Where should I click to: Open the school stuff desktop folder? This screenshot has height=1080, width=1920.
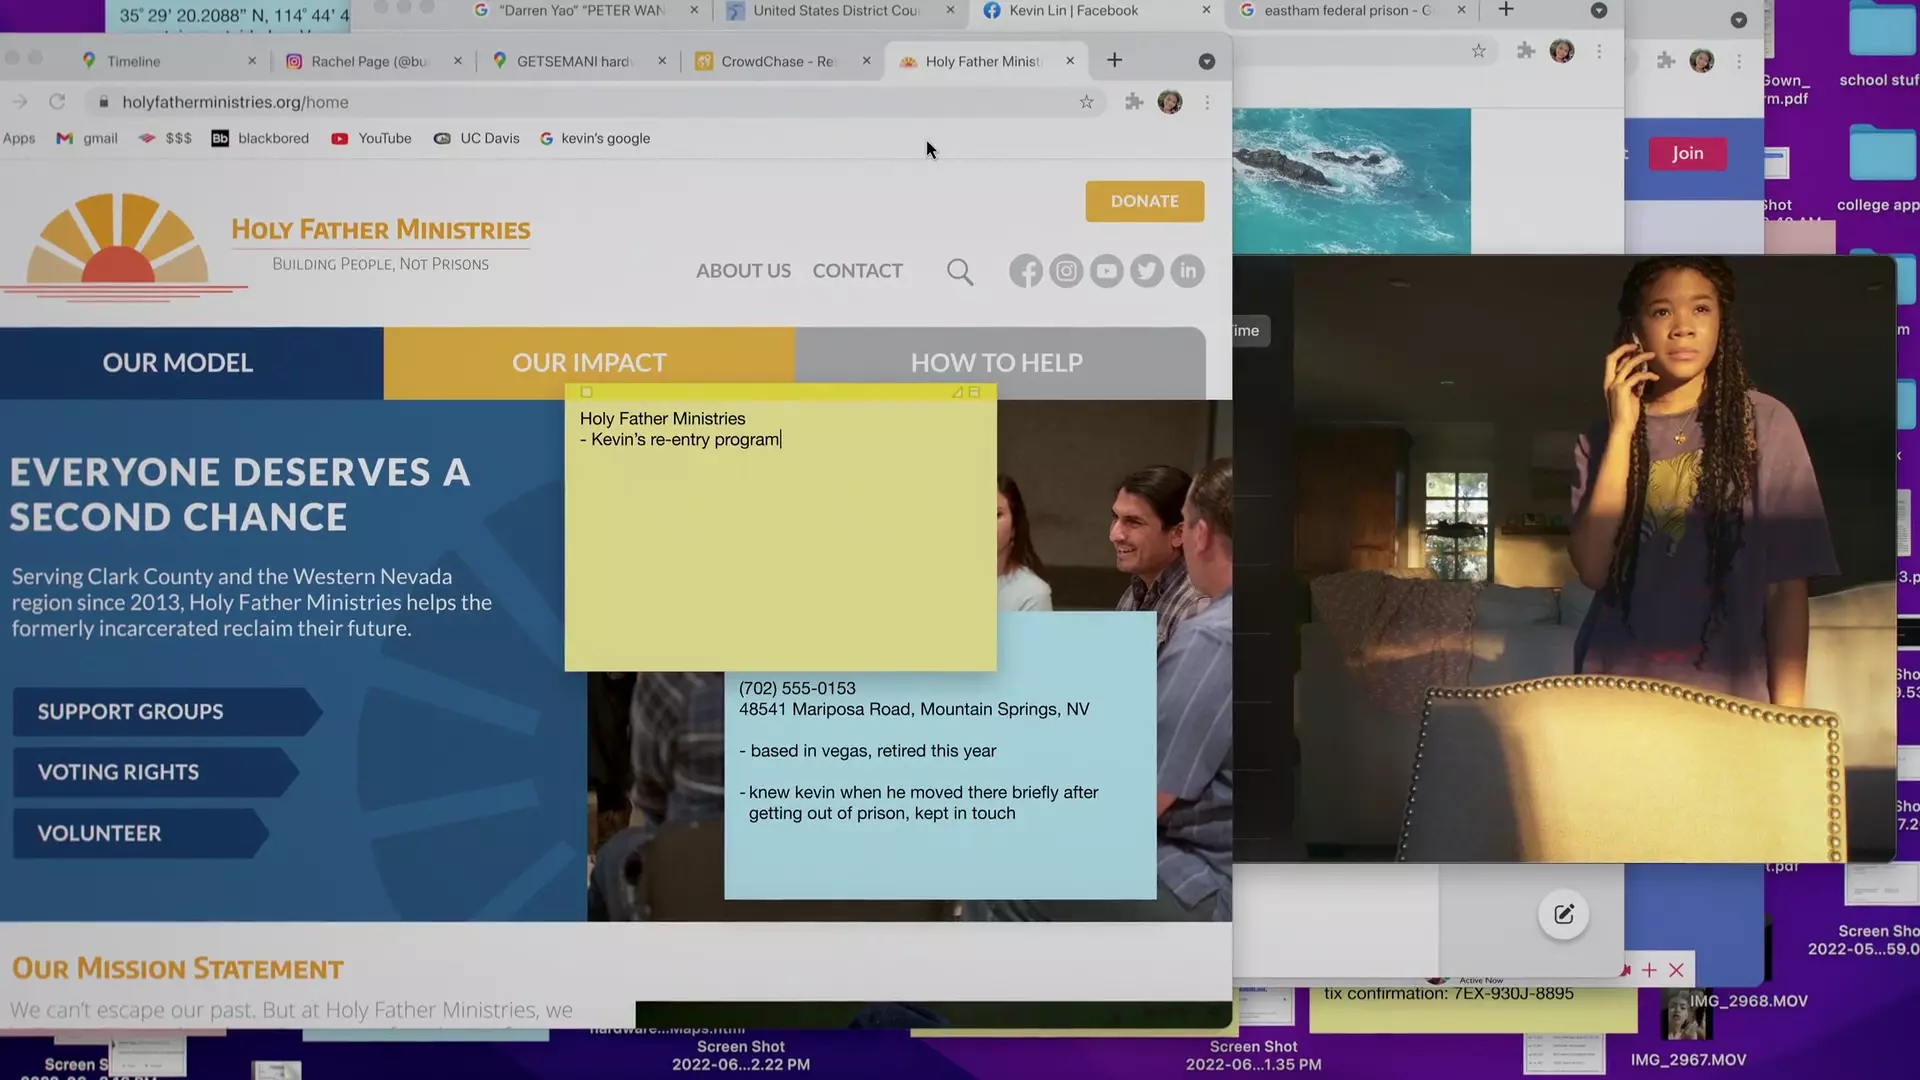coord(1881,45)
